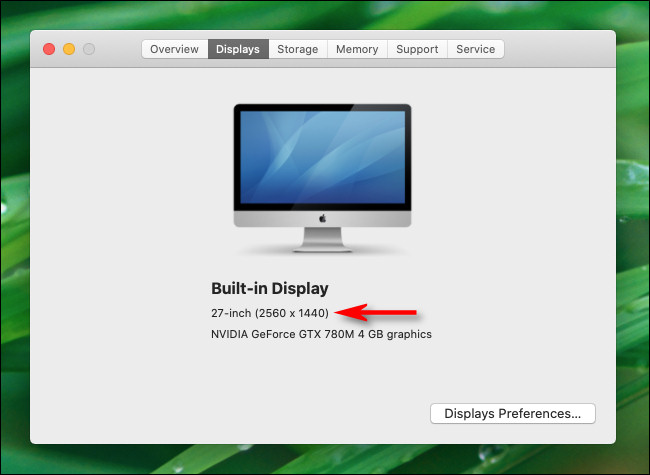Image resolution: width=650 pixels, height=475 pixels.
Task: Go to the Service tab
Action: [x=476, y=49]
